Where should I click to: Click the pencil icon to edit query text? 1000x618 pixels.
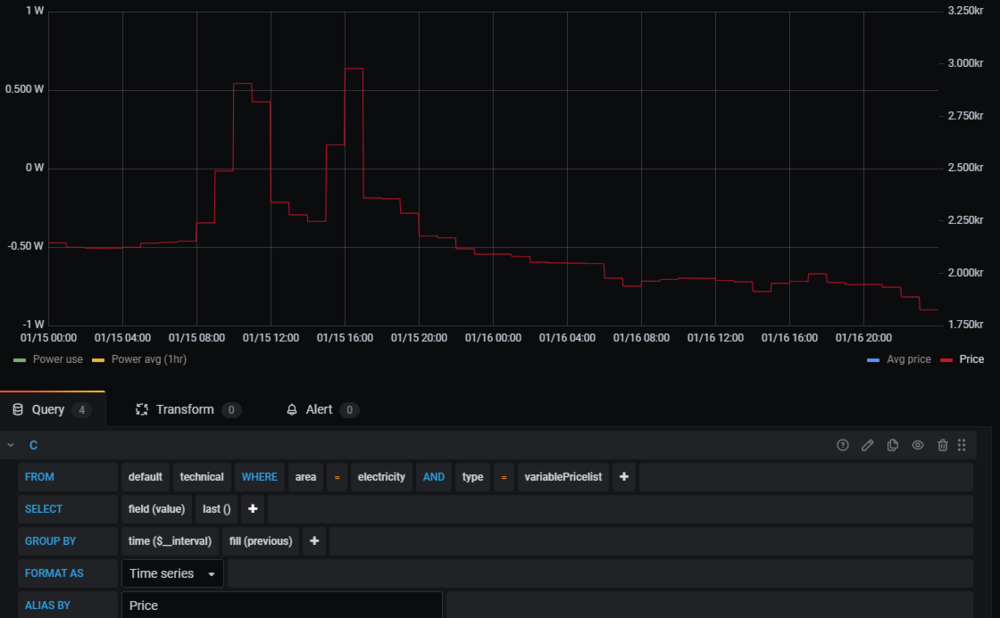[x=868, y=445]
